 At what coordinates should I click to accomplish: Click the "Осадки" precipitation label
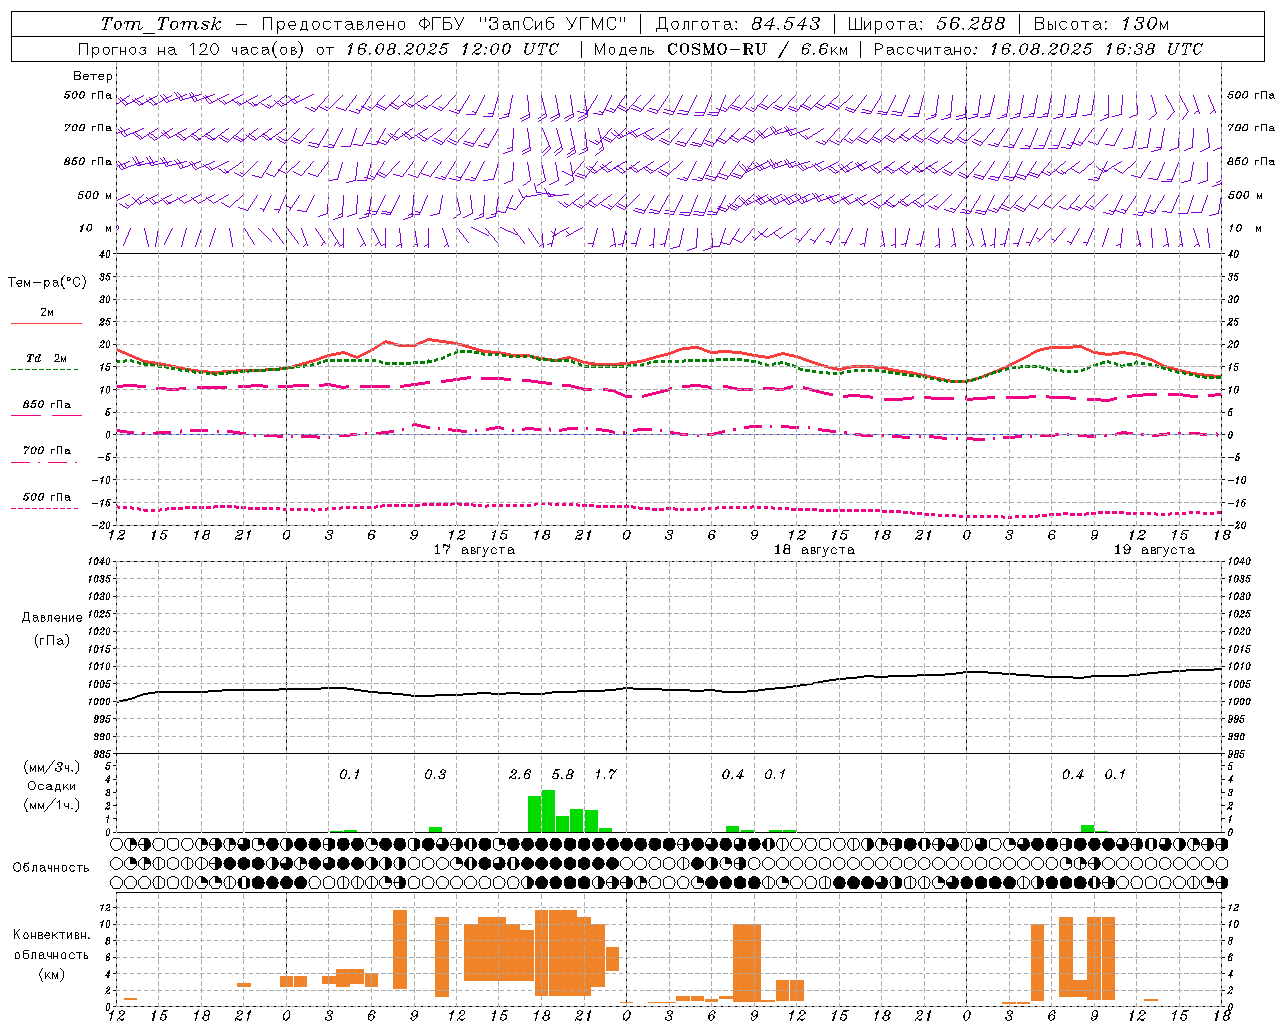point(52,786)
